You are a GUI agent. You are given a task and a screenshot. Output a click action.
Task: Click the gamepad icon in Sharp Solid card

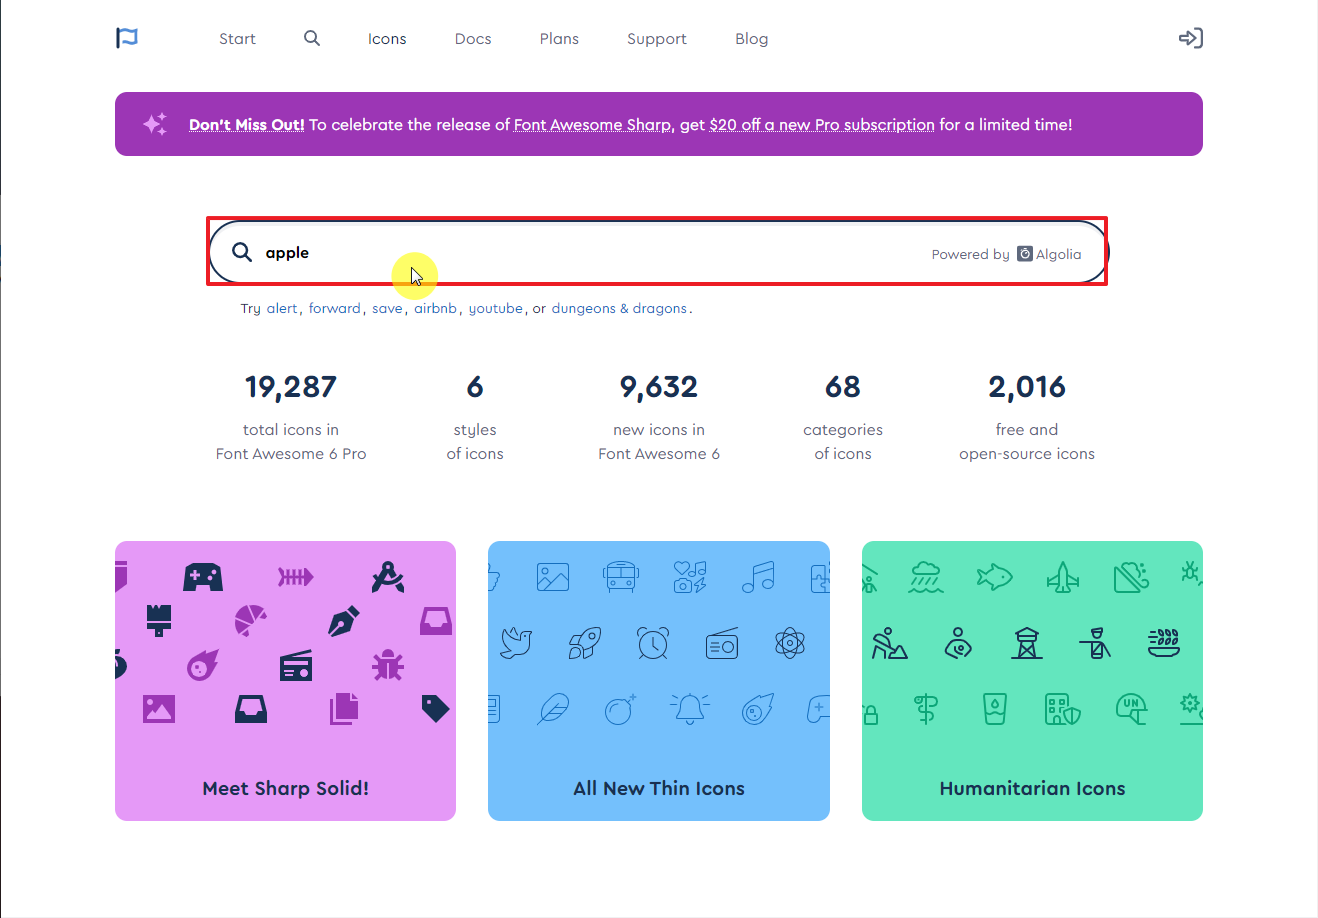(203, 577)
